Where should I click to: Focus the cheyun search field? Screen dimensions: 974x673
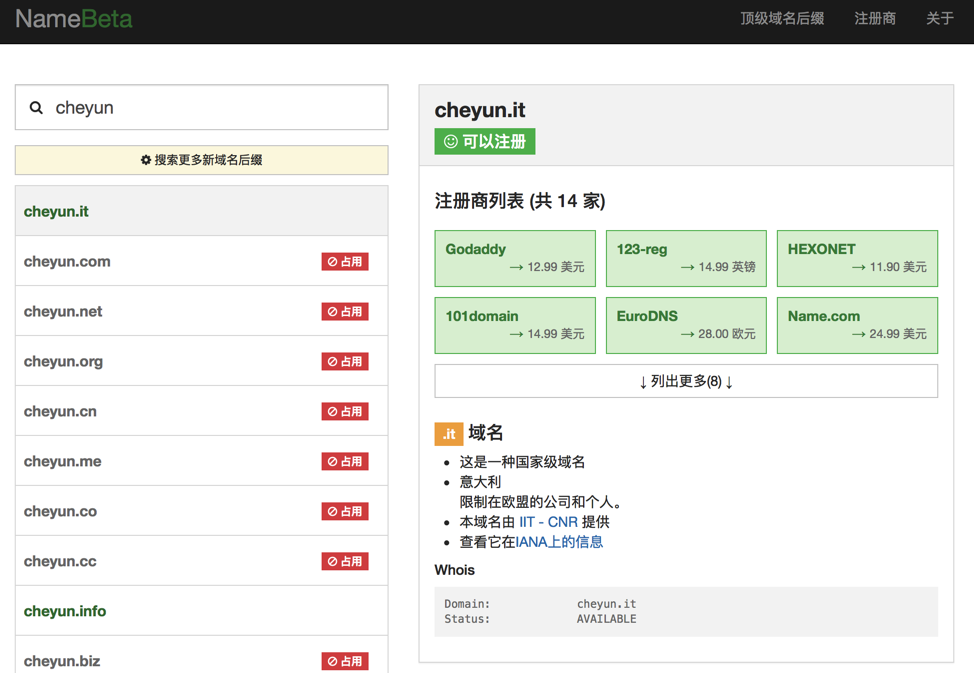coord(202,108)
